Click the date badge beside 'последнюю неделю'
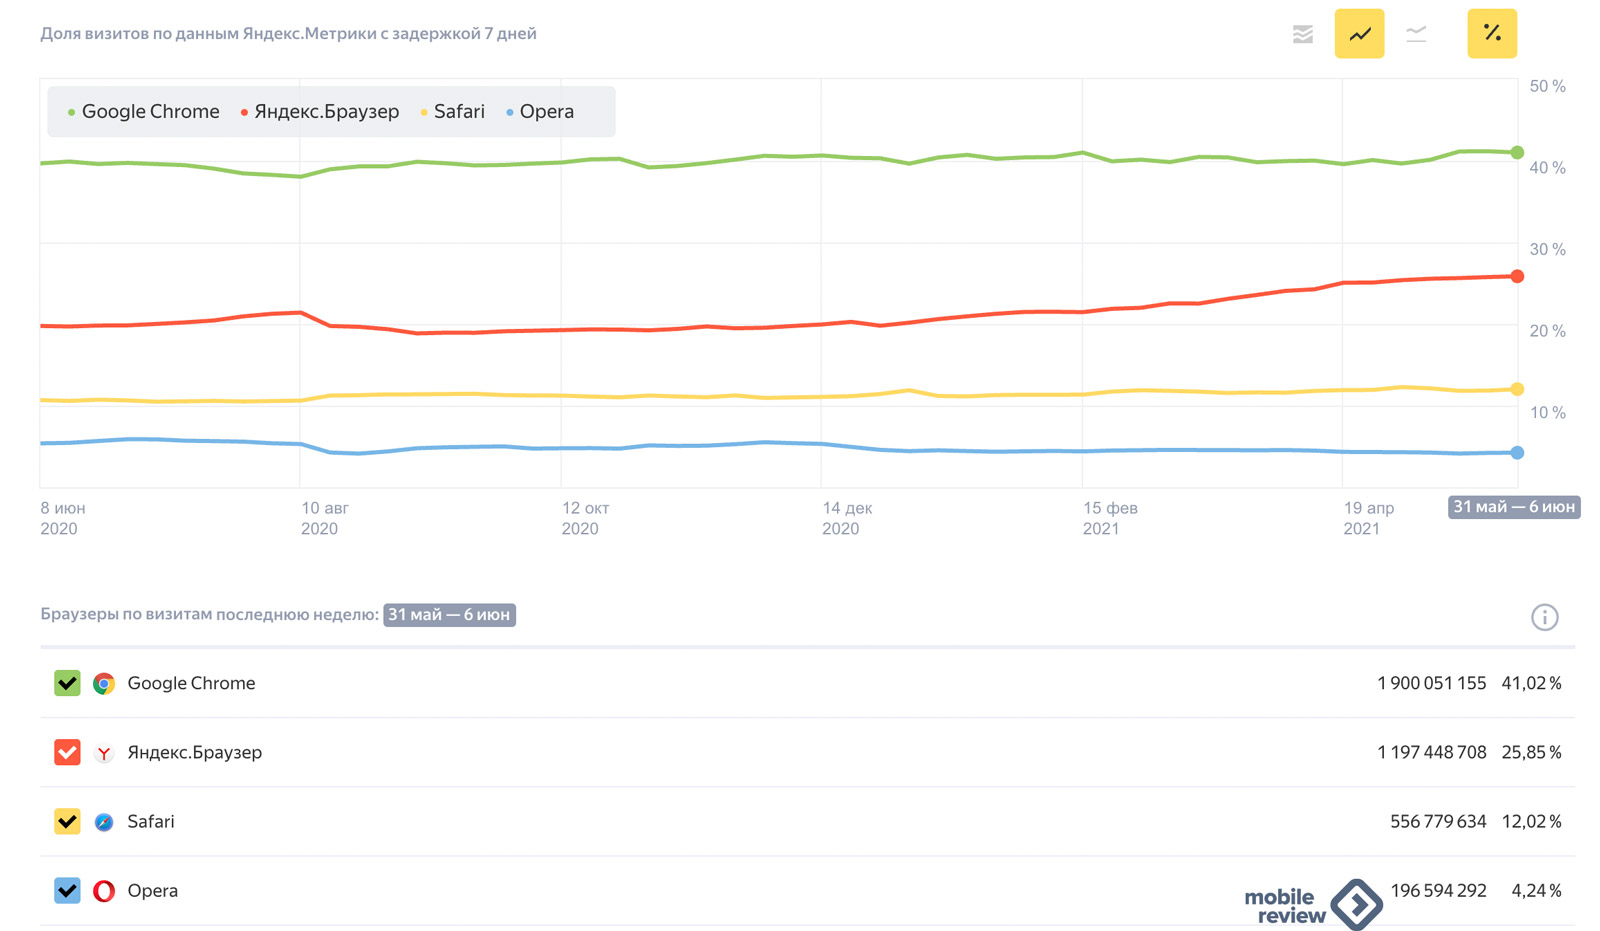1600x931 pixels. coord(449,615)
